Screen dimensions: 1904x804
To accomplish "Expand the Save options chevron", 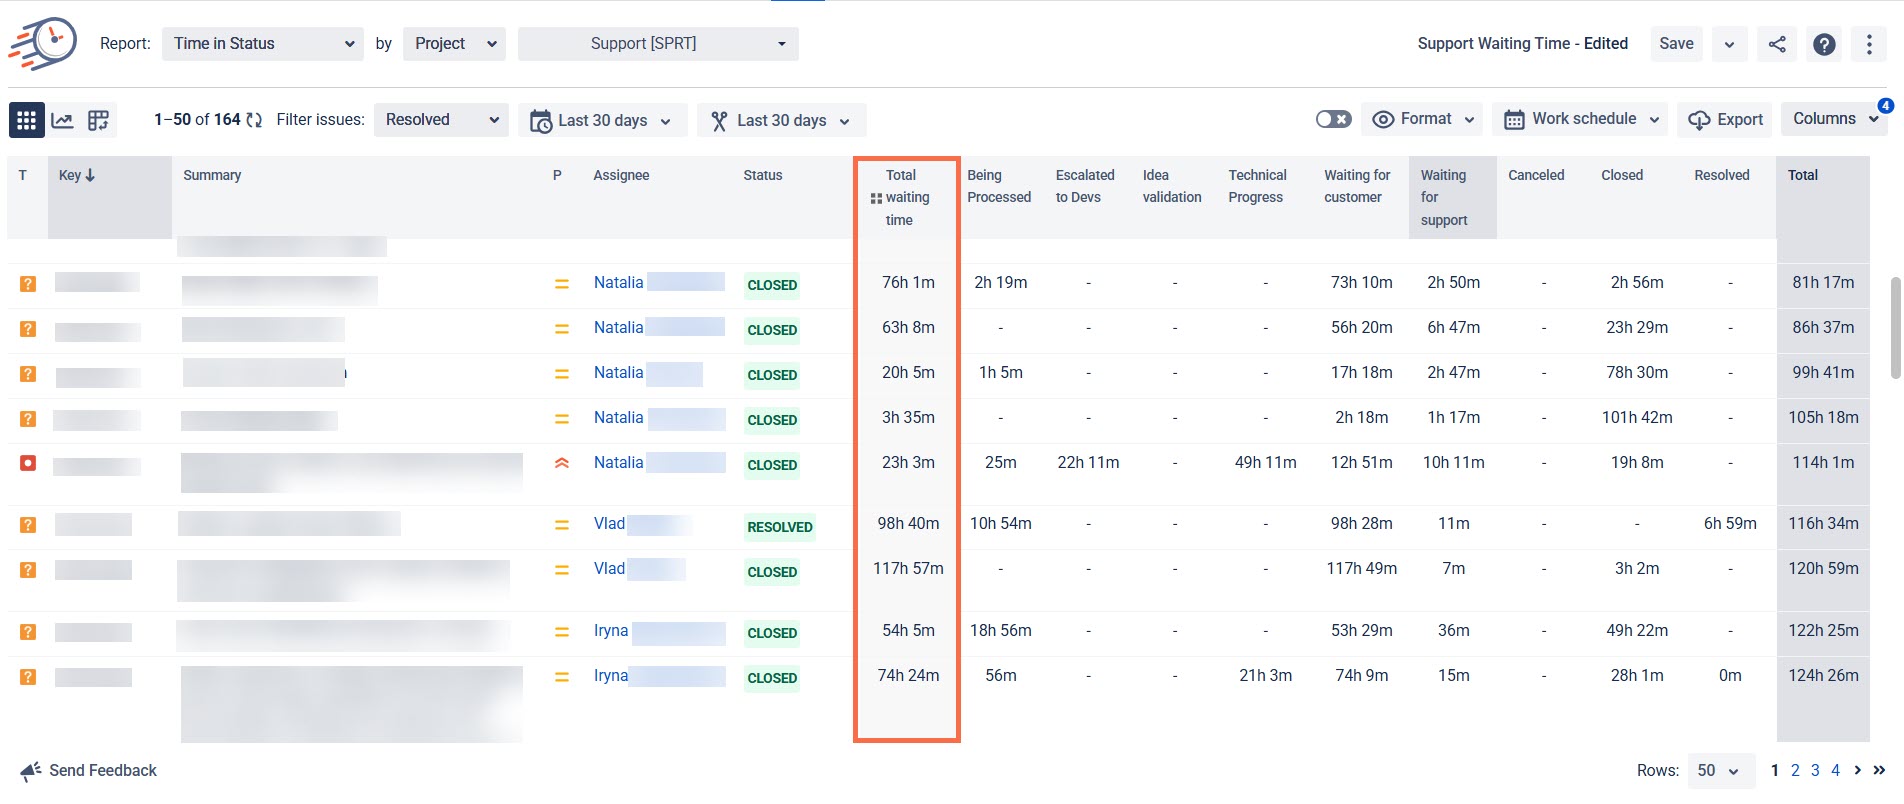I will 1729,44.
